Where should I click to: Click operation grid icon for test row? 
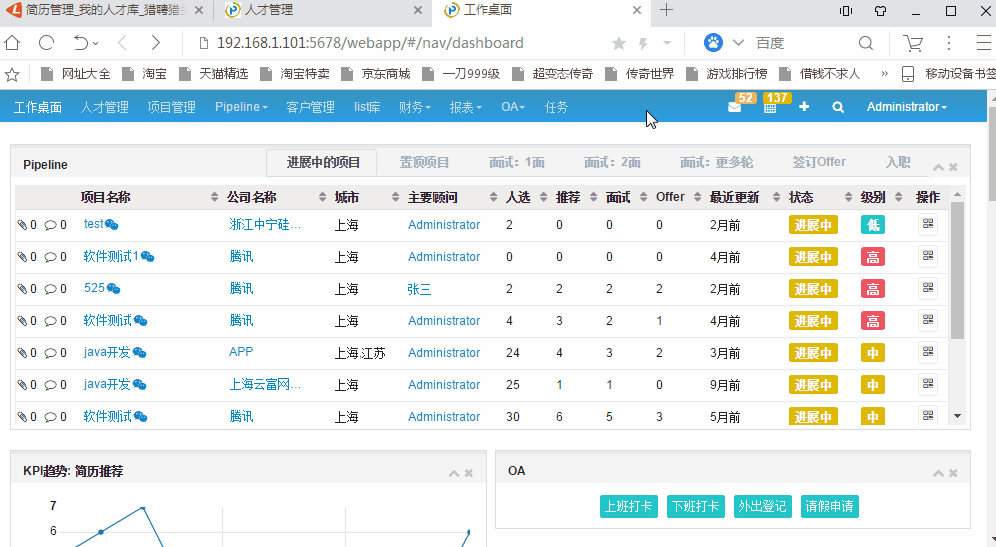[928, 224]
